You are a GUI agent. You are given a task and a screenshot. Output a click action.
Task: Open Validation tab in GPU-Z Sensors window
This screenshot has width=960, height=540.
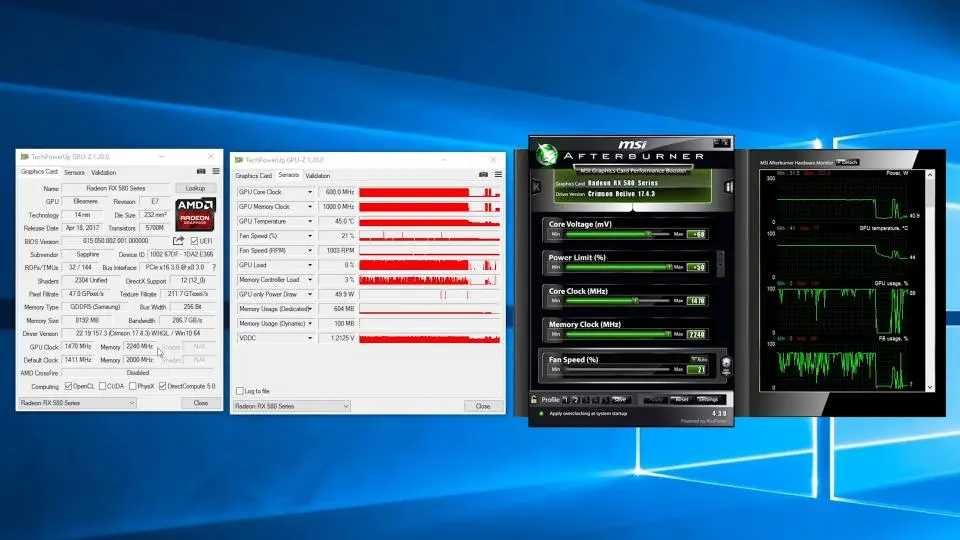[x=318, y=176]
